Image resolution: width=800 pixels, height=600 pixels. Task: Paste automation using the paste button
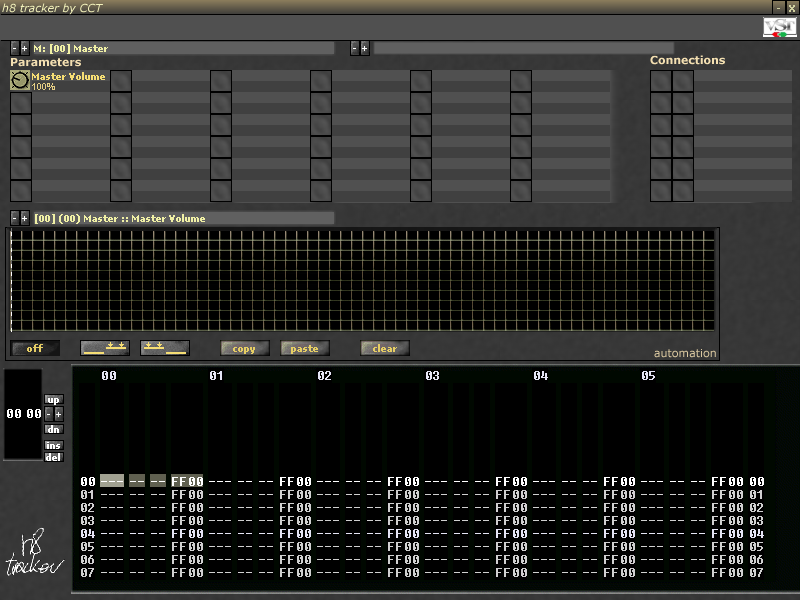[x=305, y=348]
